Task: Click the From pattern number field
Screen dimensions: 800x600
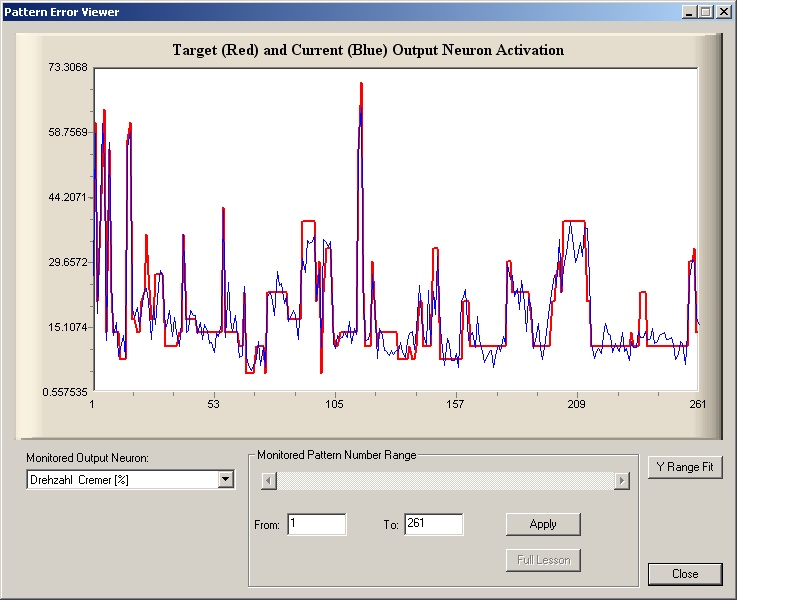Action: (316, 524)
